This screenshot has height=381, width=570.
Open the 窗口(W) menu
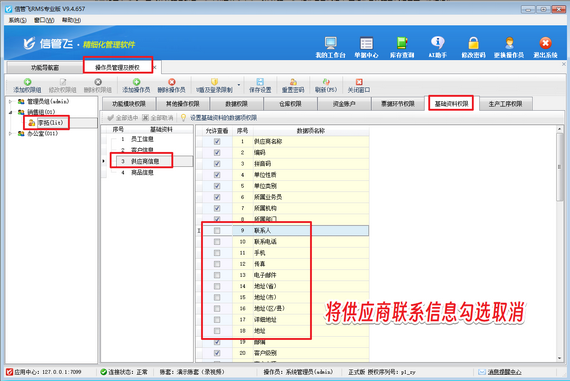click(x=44, y=20)
